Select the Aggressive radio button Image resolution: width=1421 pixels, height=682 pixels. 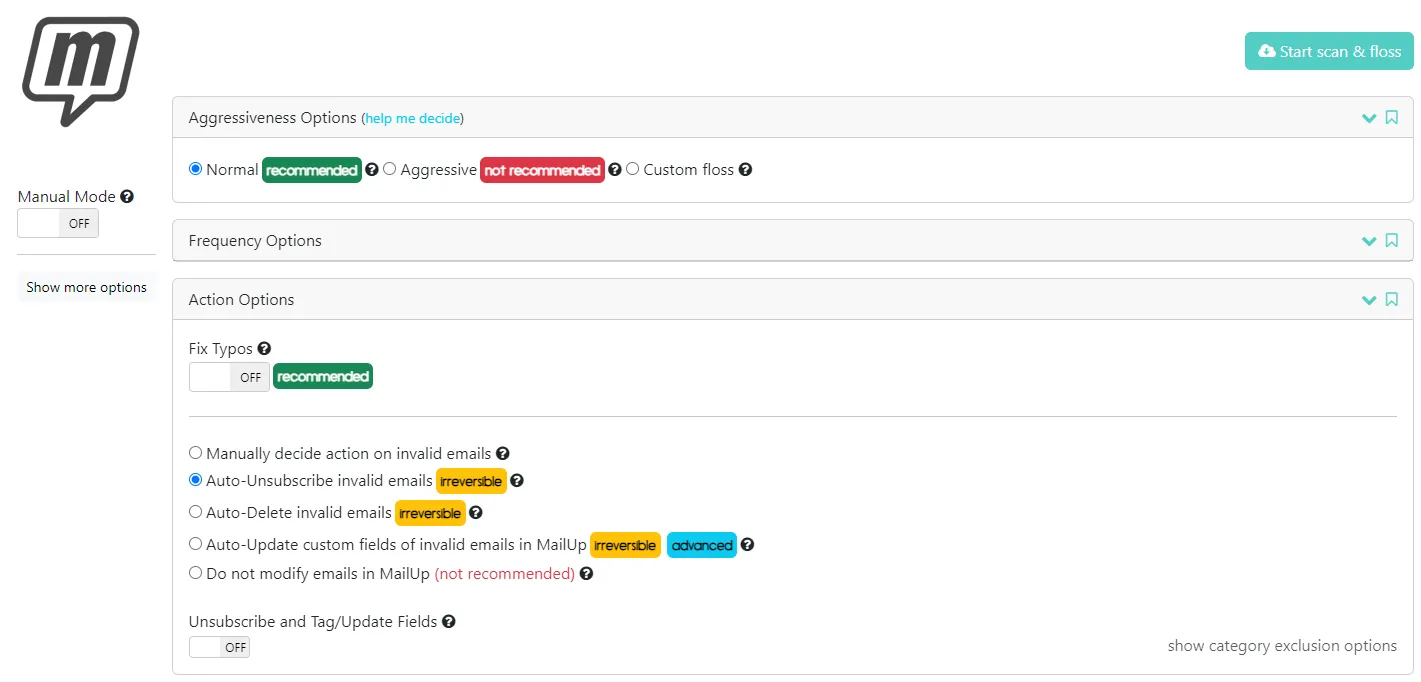(x=390, y=169)
